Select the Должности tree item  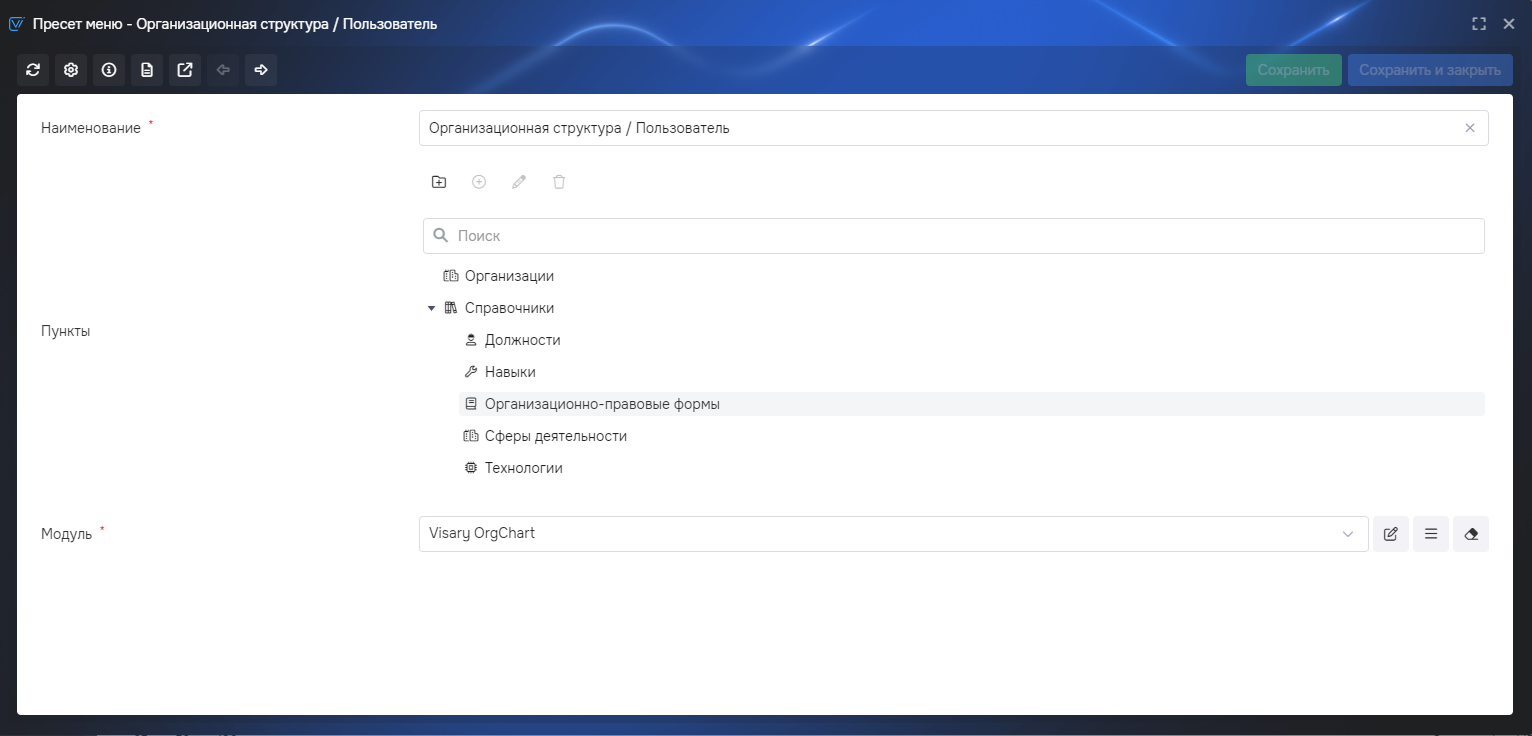[522, 340]
